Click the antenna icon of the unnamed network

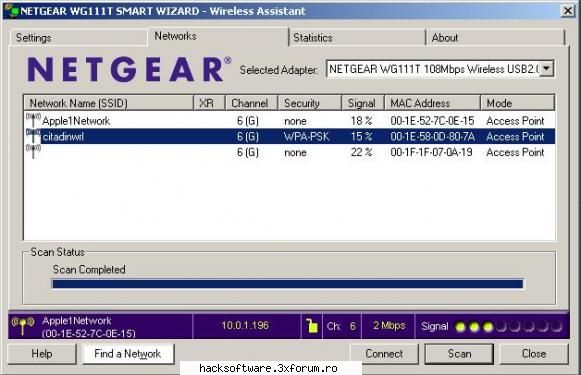point(33,152)
